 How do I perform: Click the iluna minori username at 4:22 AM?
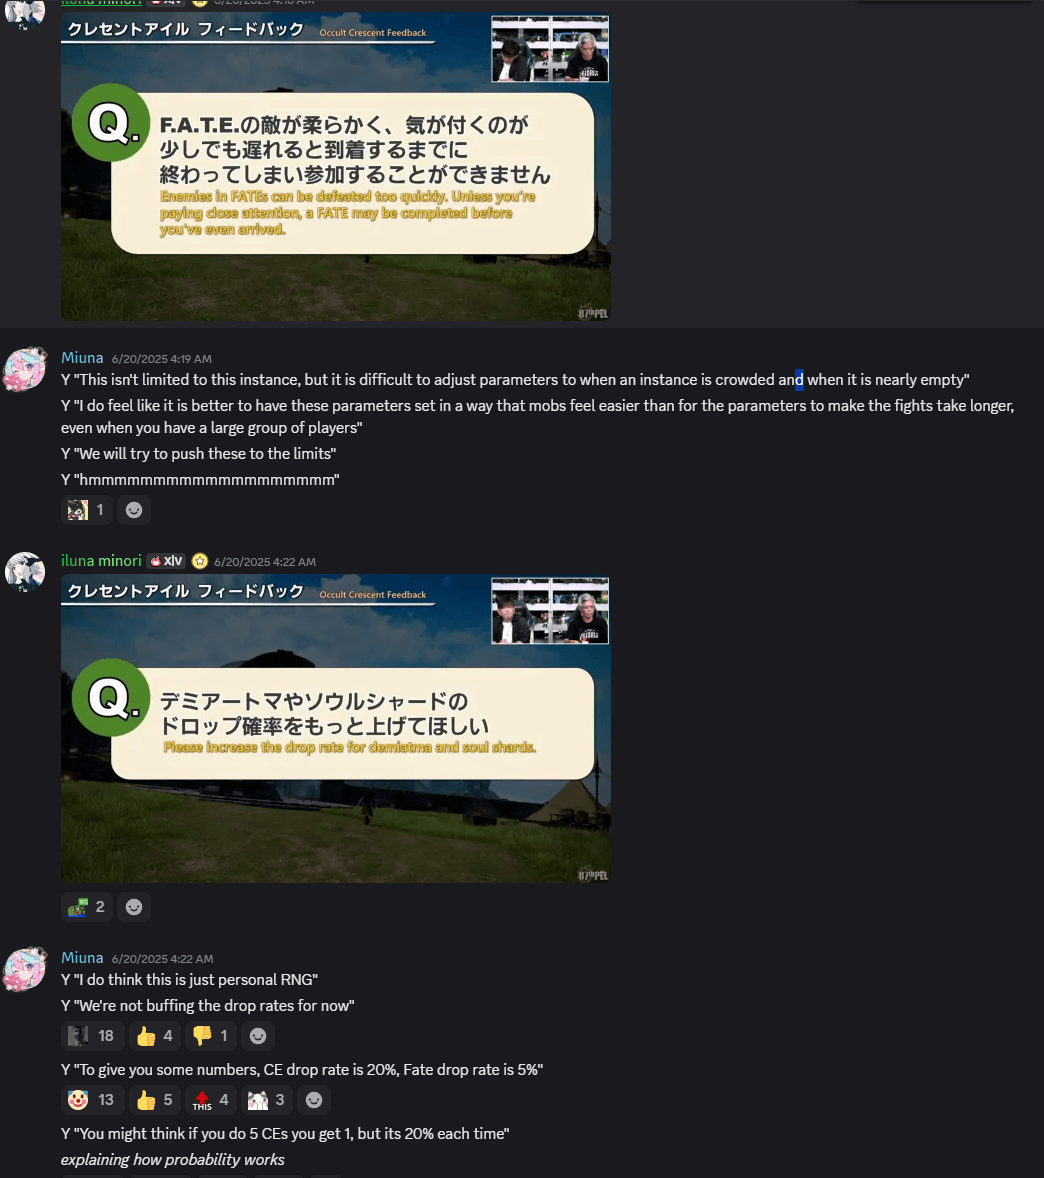101,560
